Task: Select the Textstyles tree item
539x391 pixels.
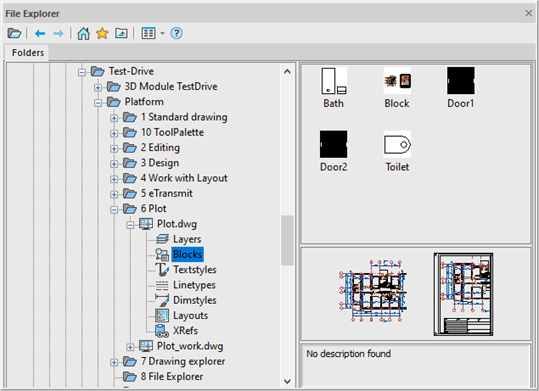Action: 195,270
